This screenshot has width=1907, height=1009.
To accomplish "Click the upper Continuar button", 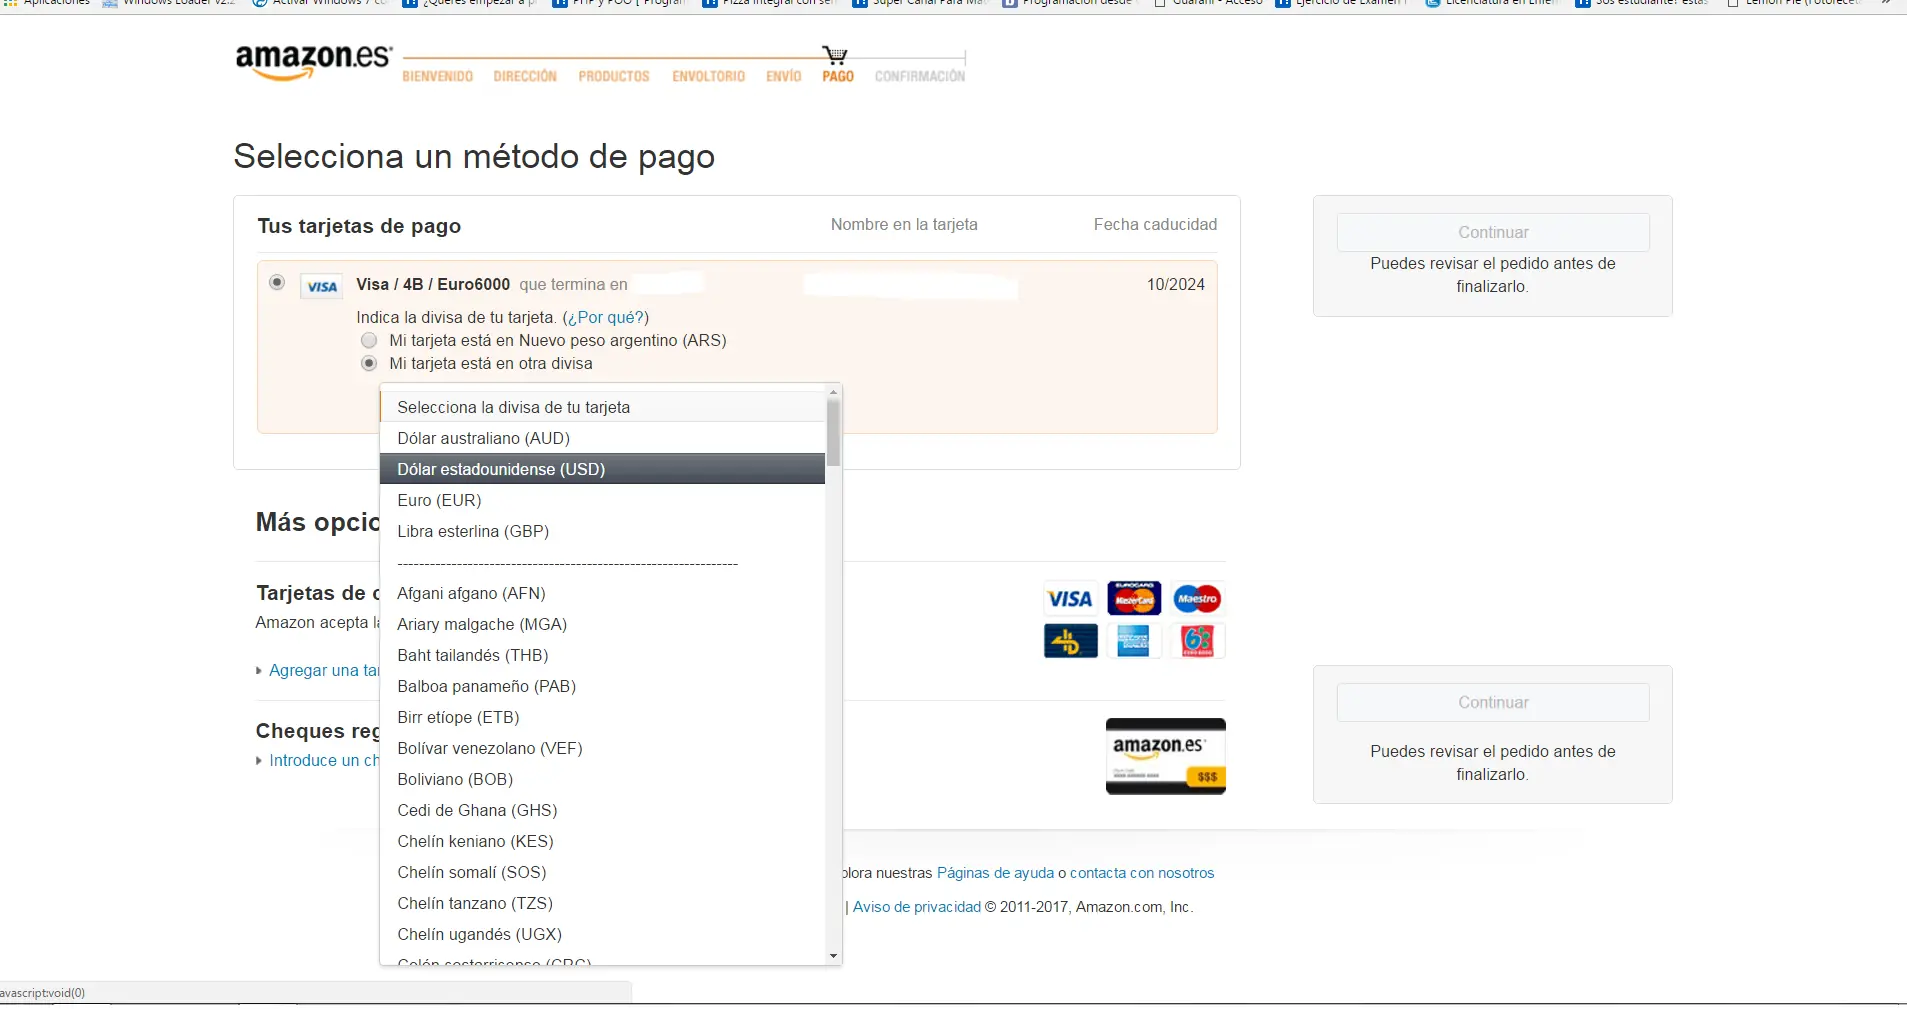I will pos(1493,232).
